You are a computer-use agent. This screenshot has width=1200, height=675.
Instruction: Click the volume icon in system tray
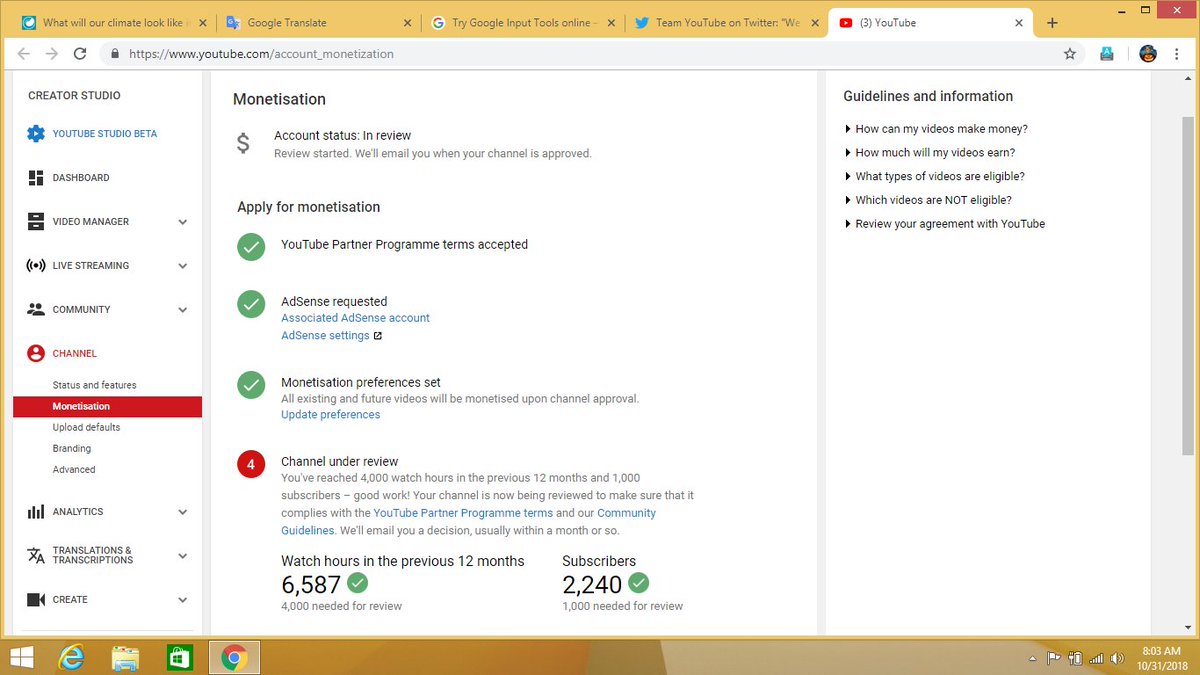pyautogui.click(x=1117, y=659)
